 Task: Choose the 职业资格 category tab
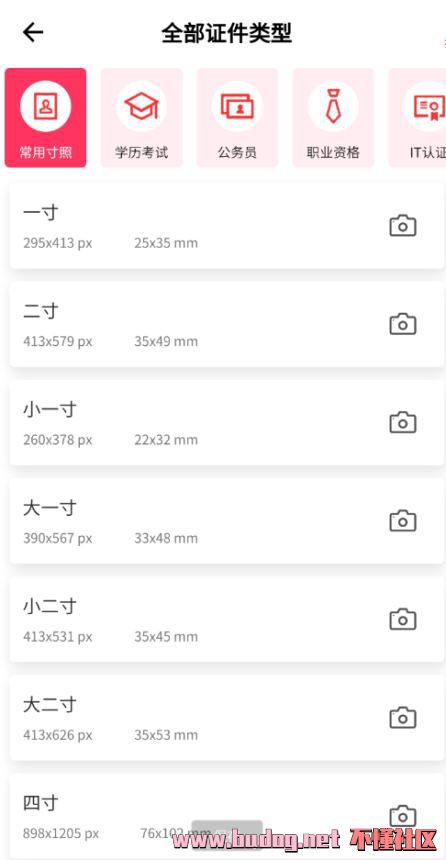point(333,117)
